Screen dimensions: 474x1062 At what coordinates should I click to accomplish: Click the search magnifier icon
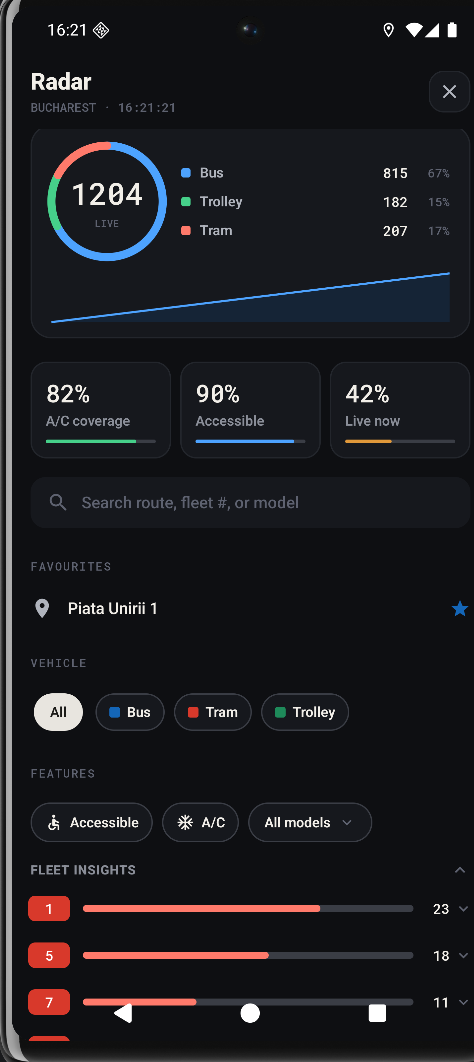(x=58, y=502)
